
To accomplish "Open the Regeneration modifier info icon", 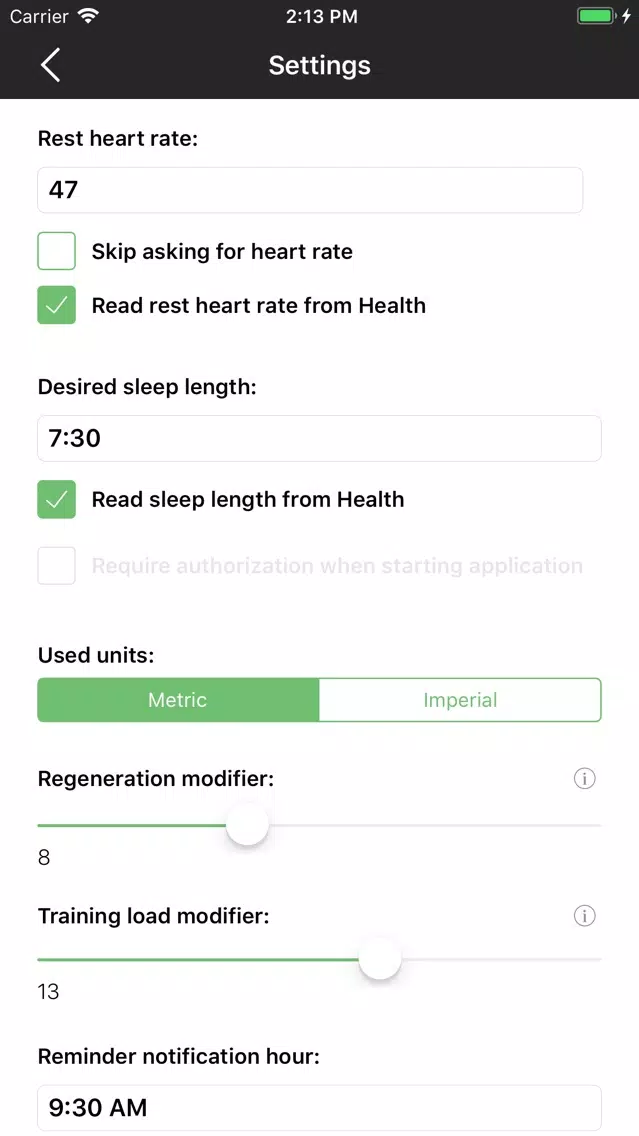I will (x=585, y=779).
